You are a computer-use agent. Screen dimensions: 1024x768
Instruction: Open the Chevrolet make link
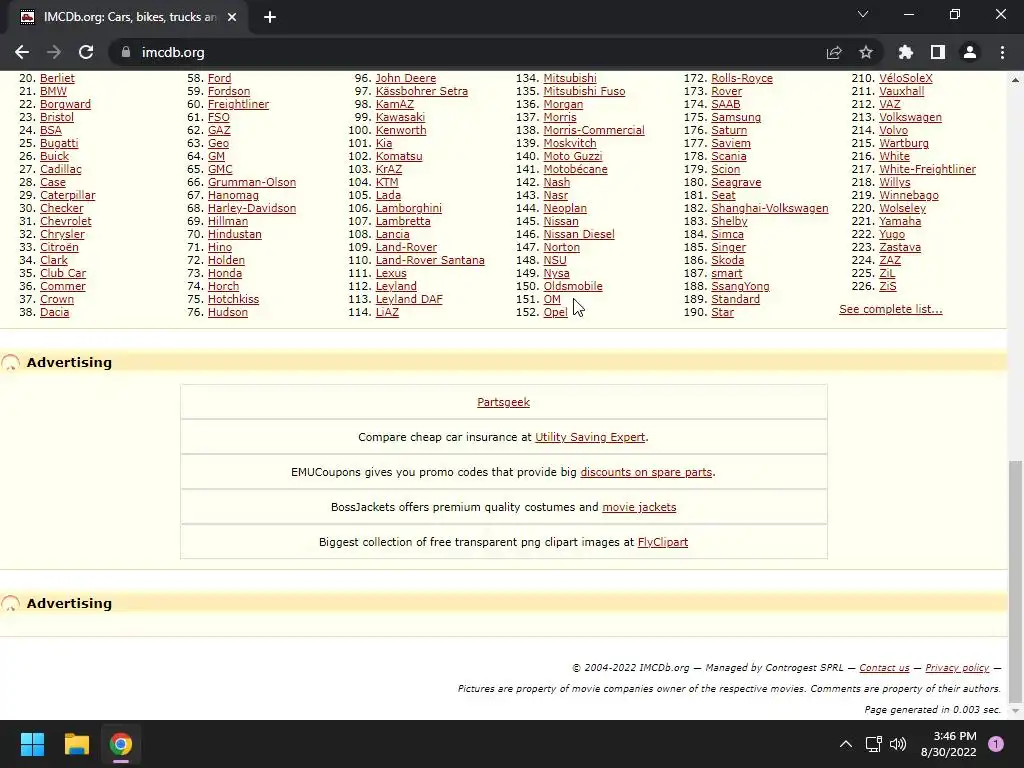66,221
